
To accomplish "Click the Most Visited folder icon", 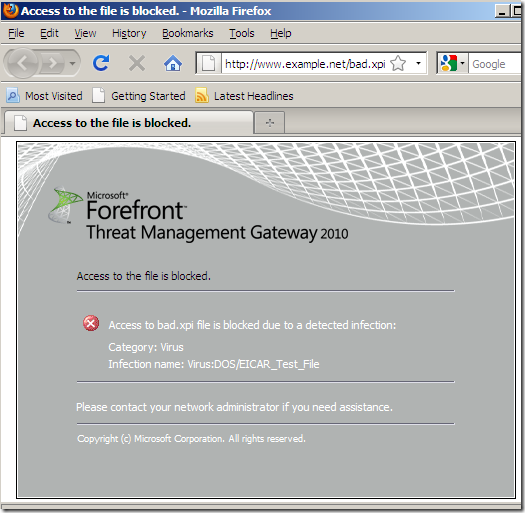I will [x=13, y=96].
